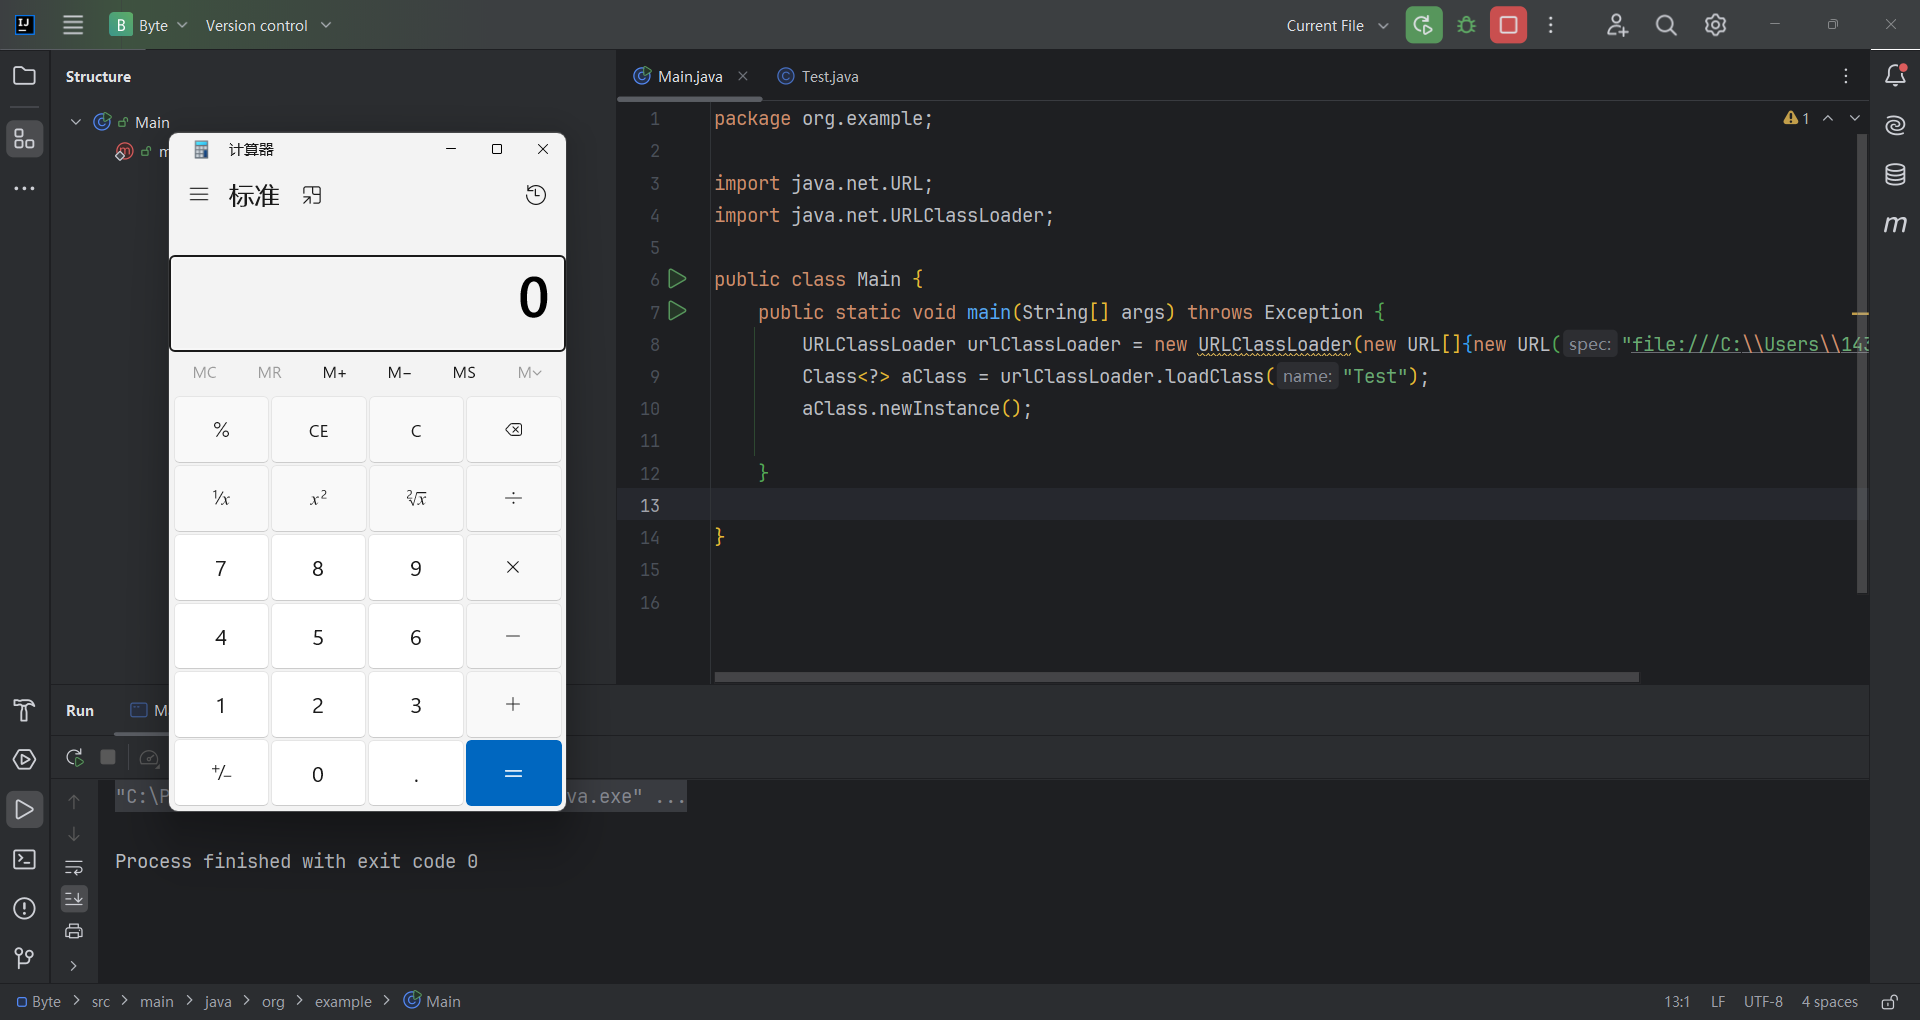Toggle read-only lock in status bar
Screen dimensions: 1920x1020
(x=1889, y=1002)
